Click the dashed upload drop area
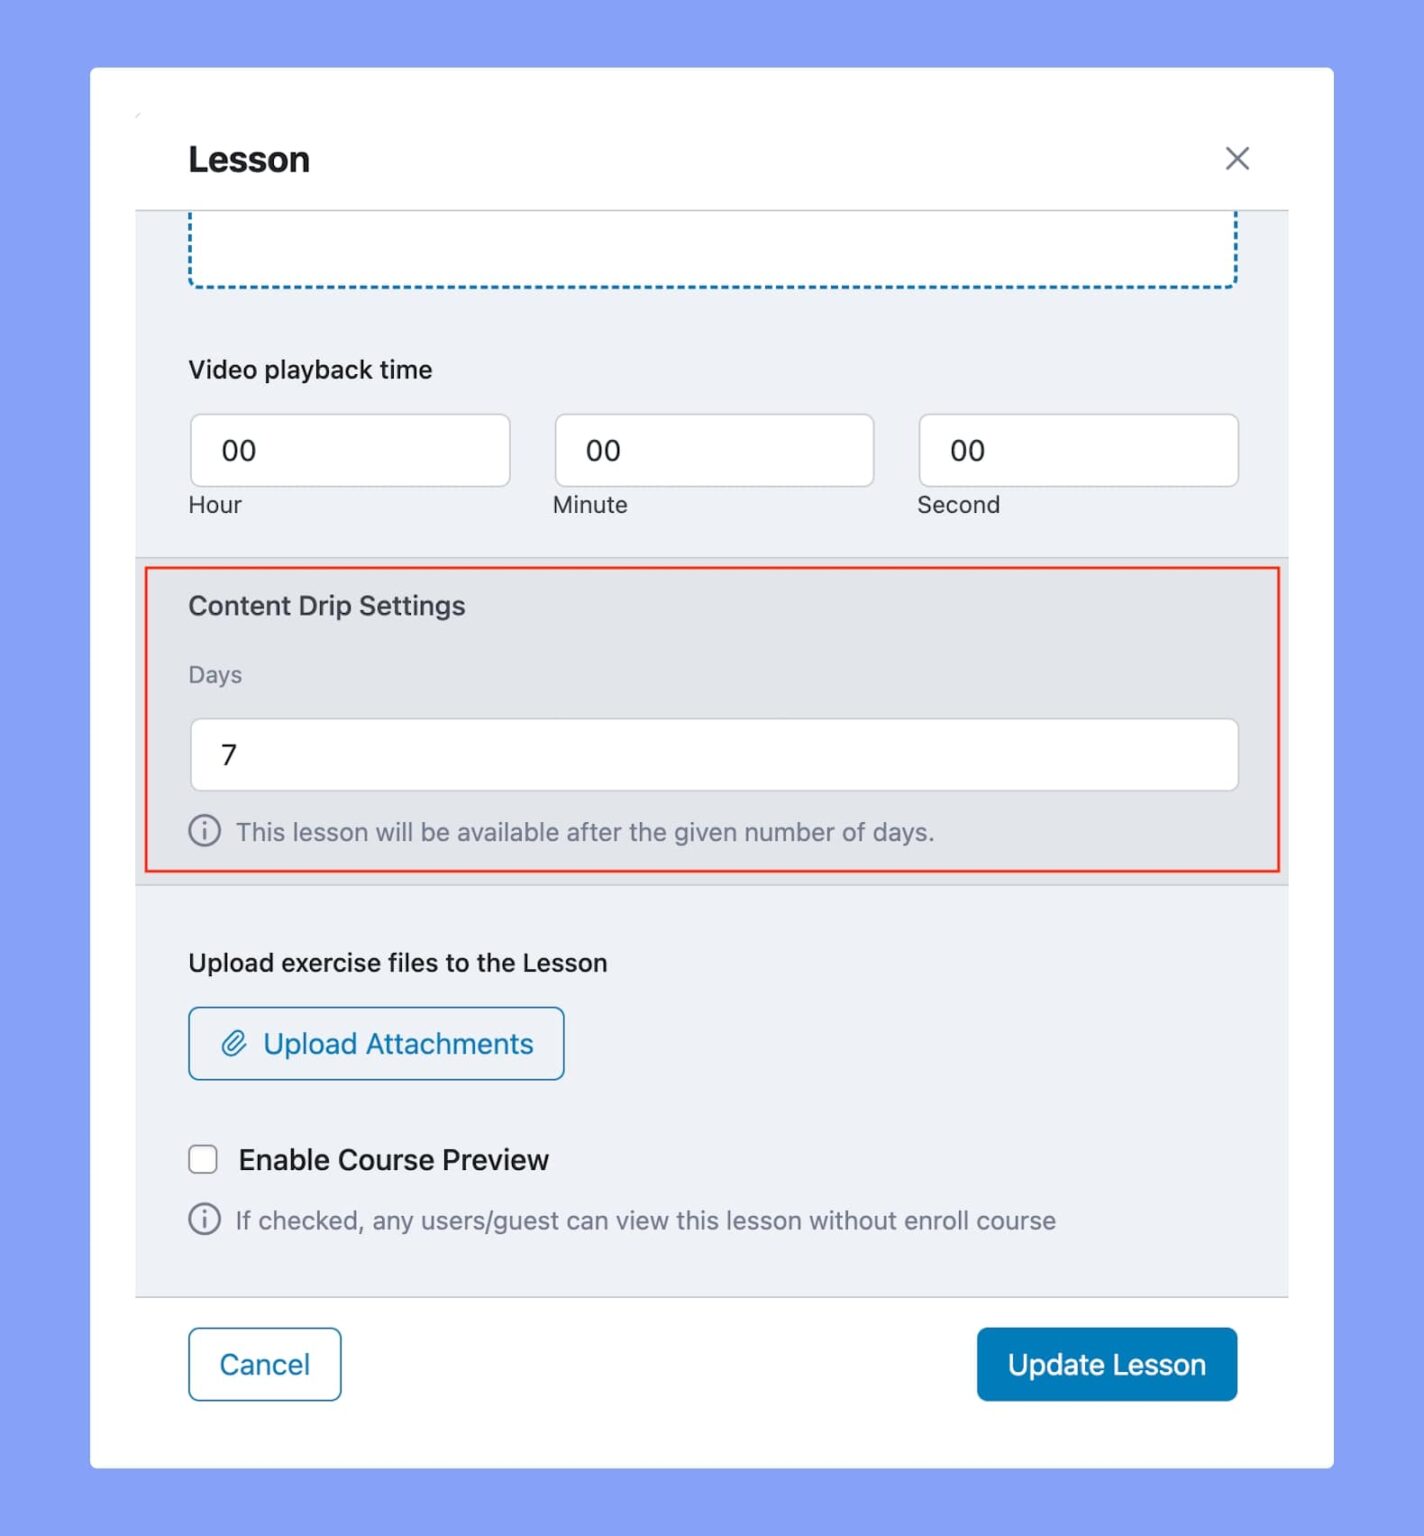The width and height of the screenshot is (1424, 1536). pyautogui.click(x=712, y=250)
